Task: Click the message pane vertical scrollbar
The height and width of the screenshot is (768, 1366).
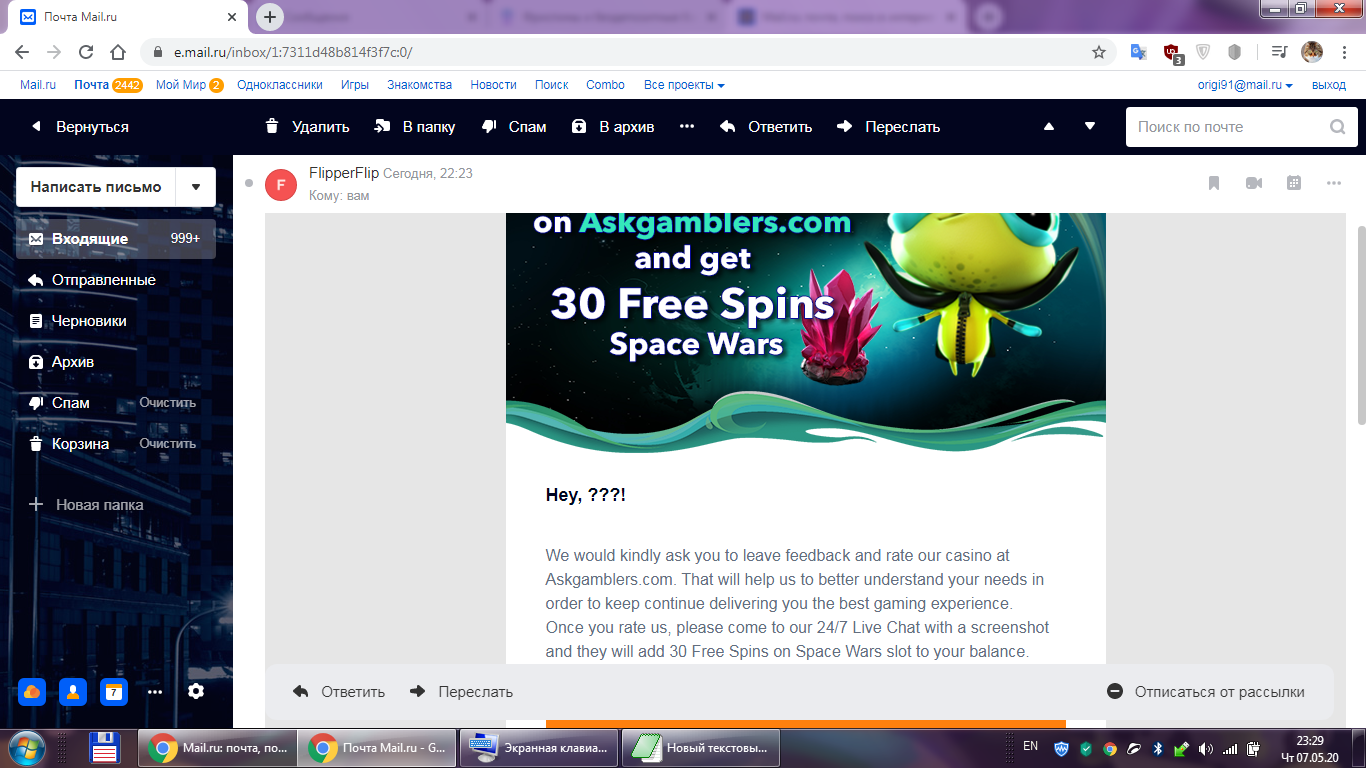Action: pyautogui.click(x=1360, y=325)
